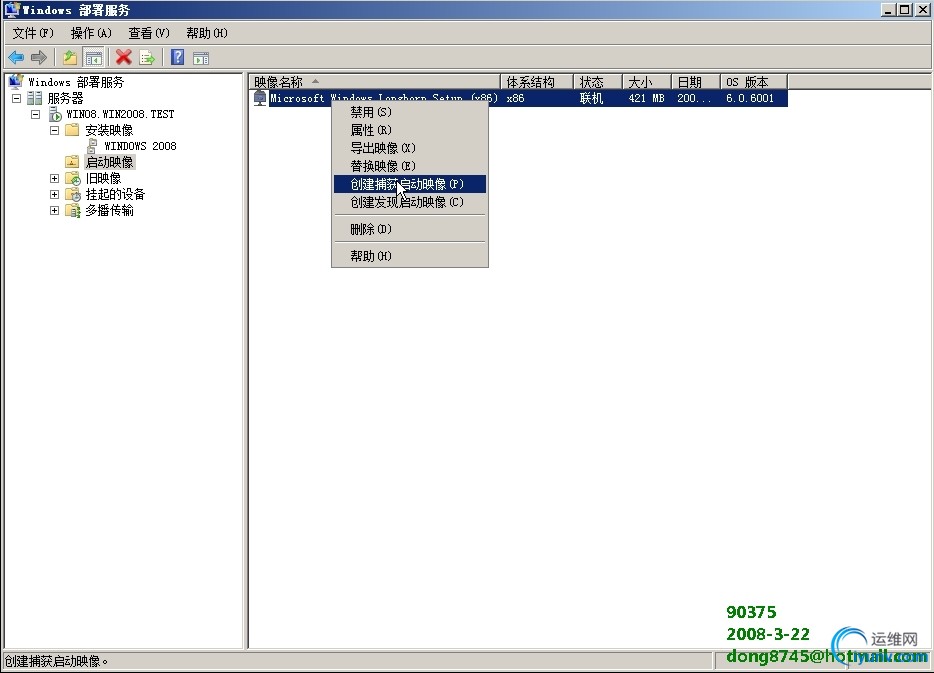Viewport: 934px width, 673px height.
Task: Sort by the 日期 column header
Action: (696, 82)
